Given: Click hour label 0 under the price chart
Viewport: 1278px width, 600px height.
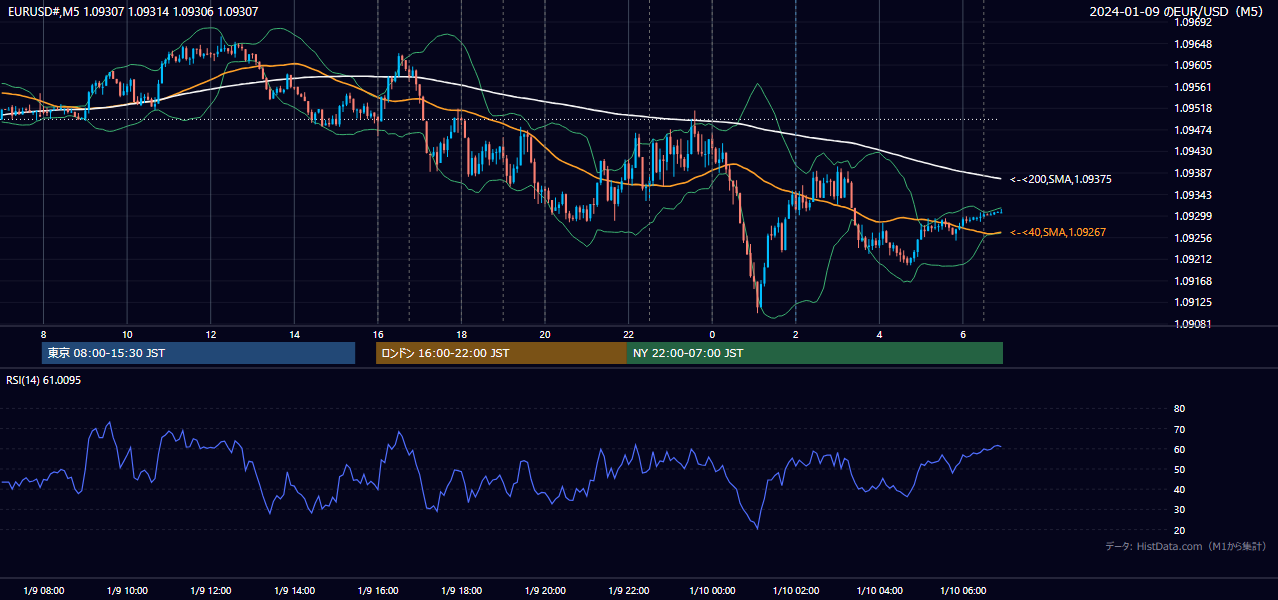Looking at the screenshot, I should coord(712,334).
